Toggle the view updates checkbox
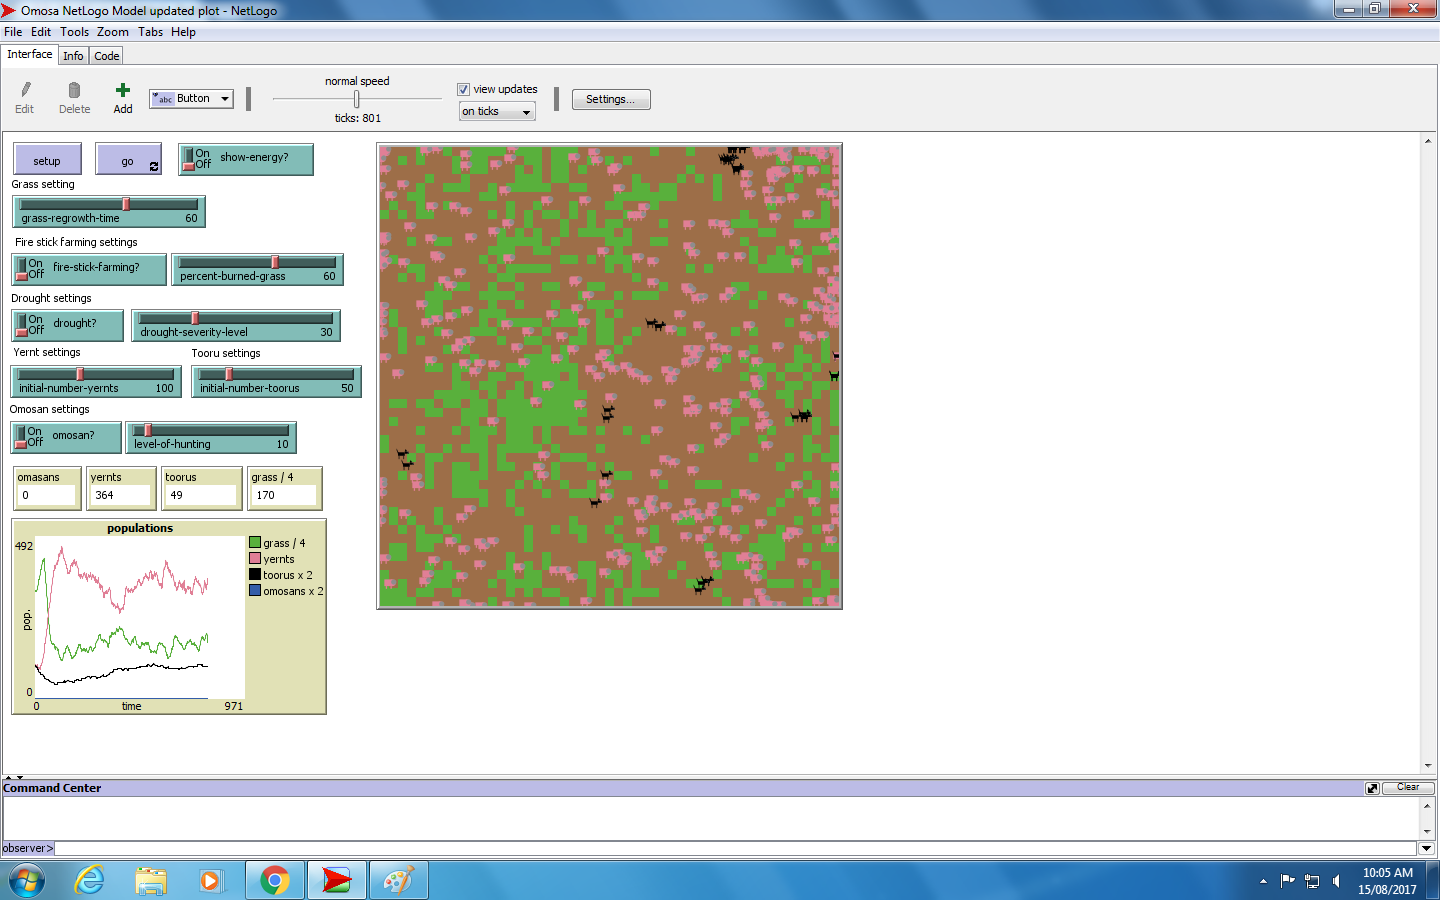This screenshot has height=900, width=1440. pos(463,89)
